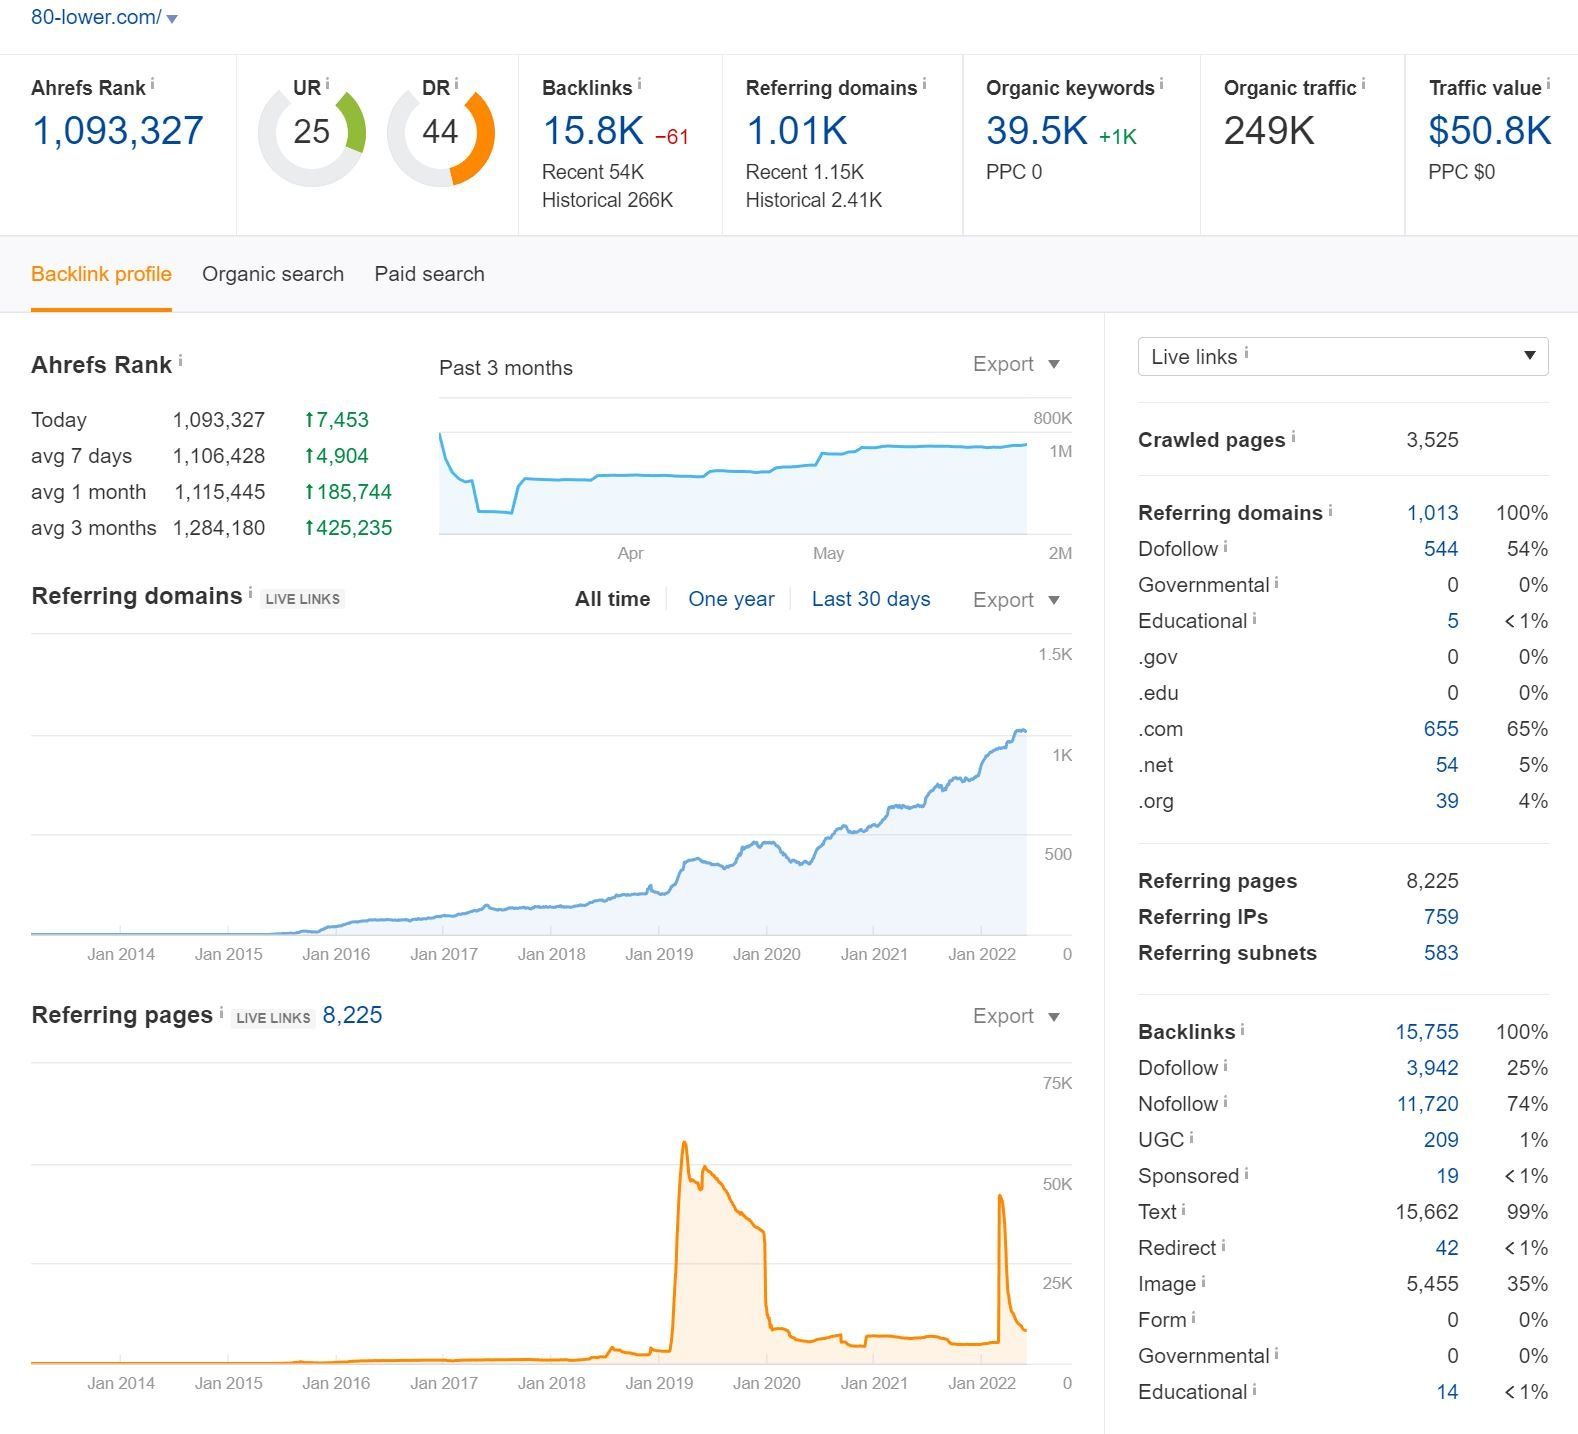
Task: Click info icon beside Organic keywords
Action: pyautogui.click(x=1161, y=85)
